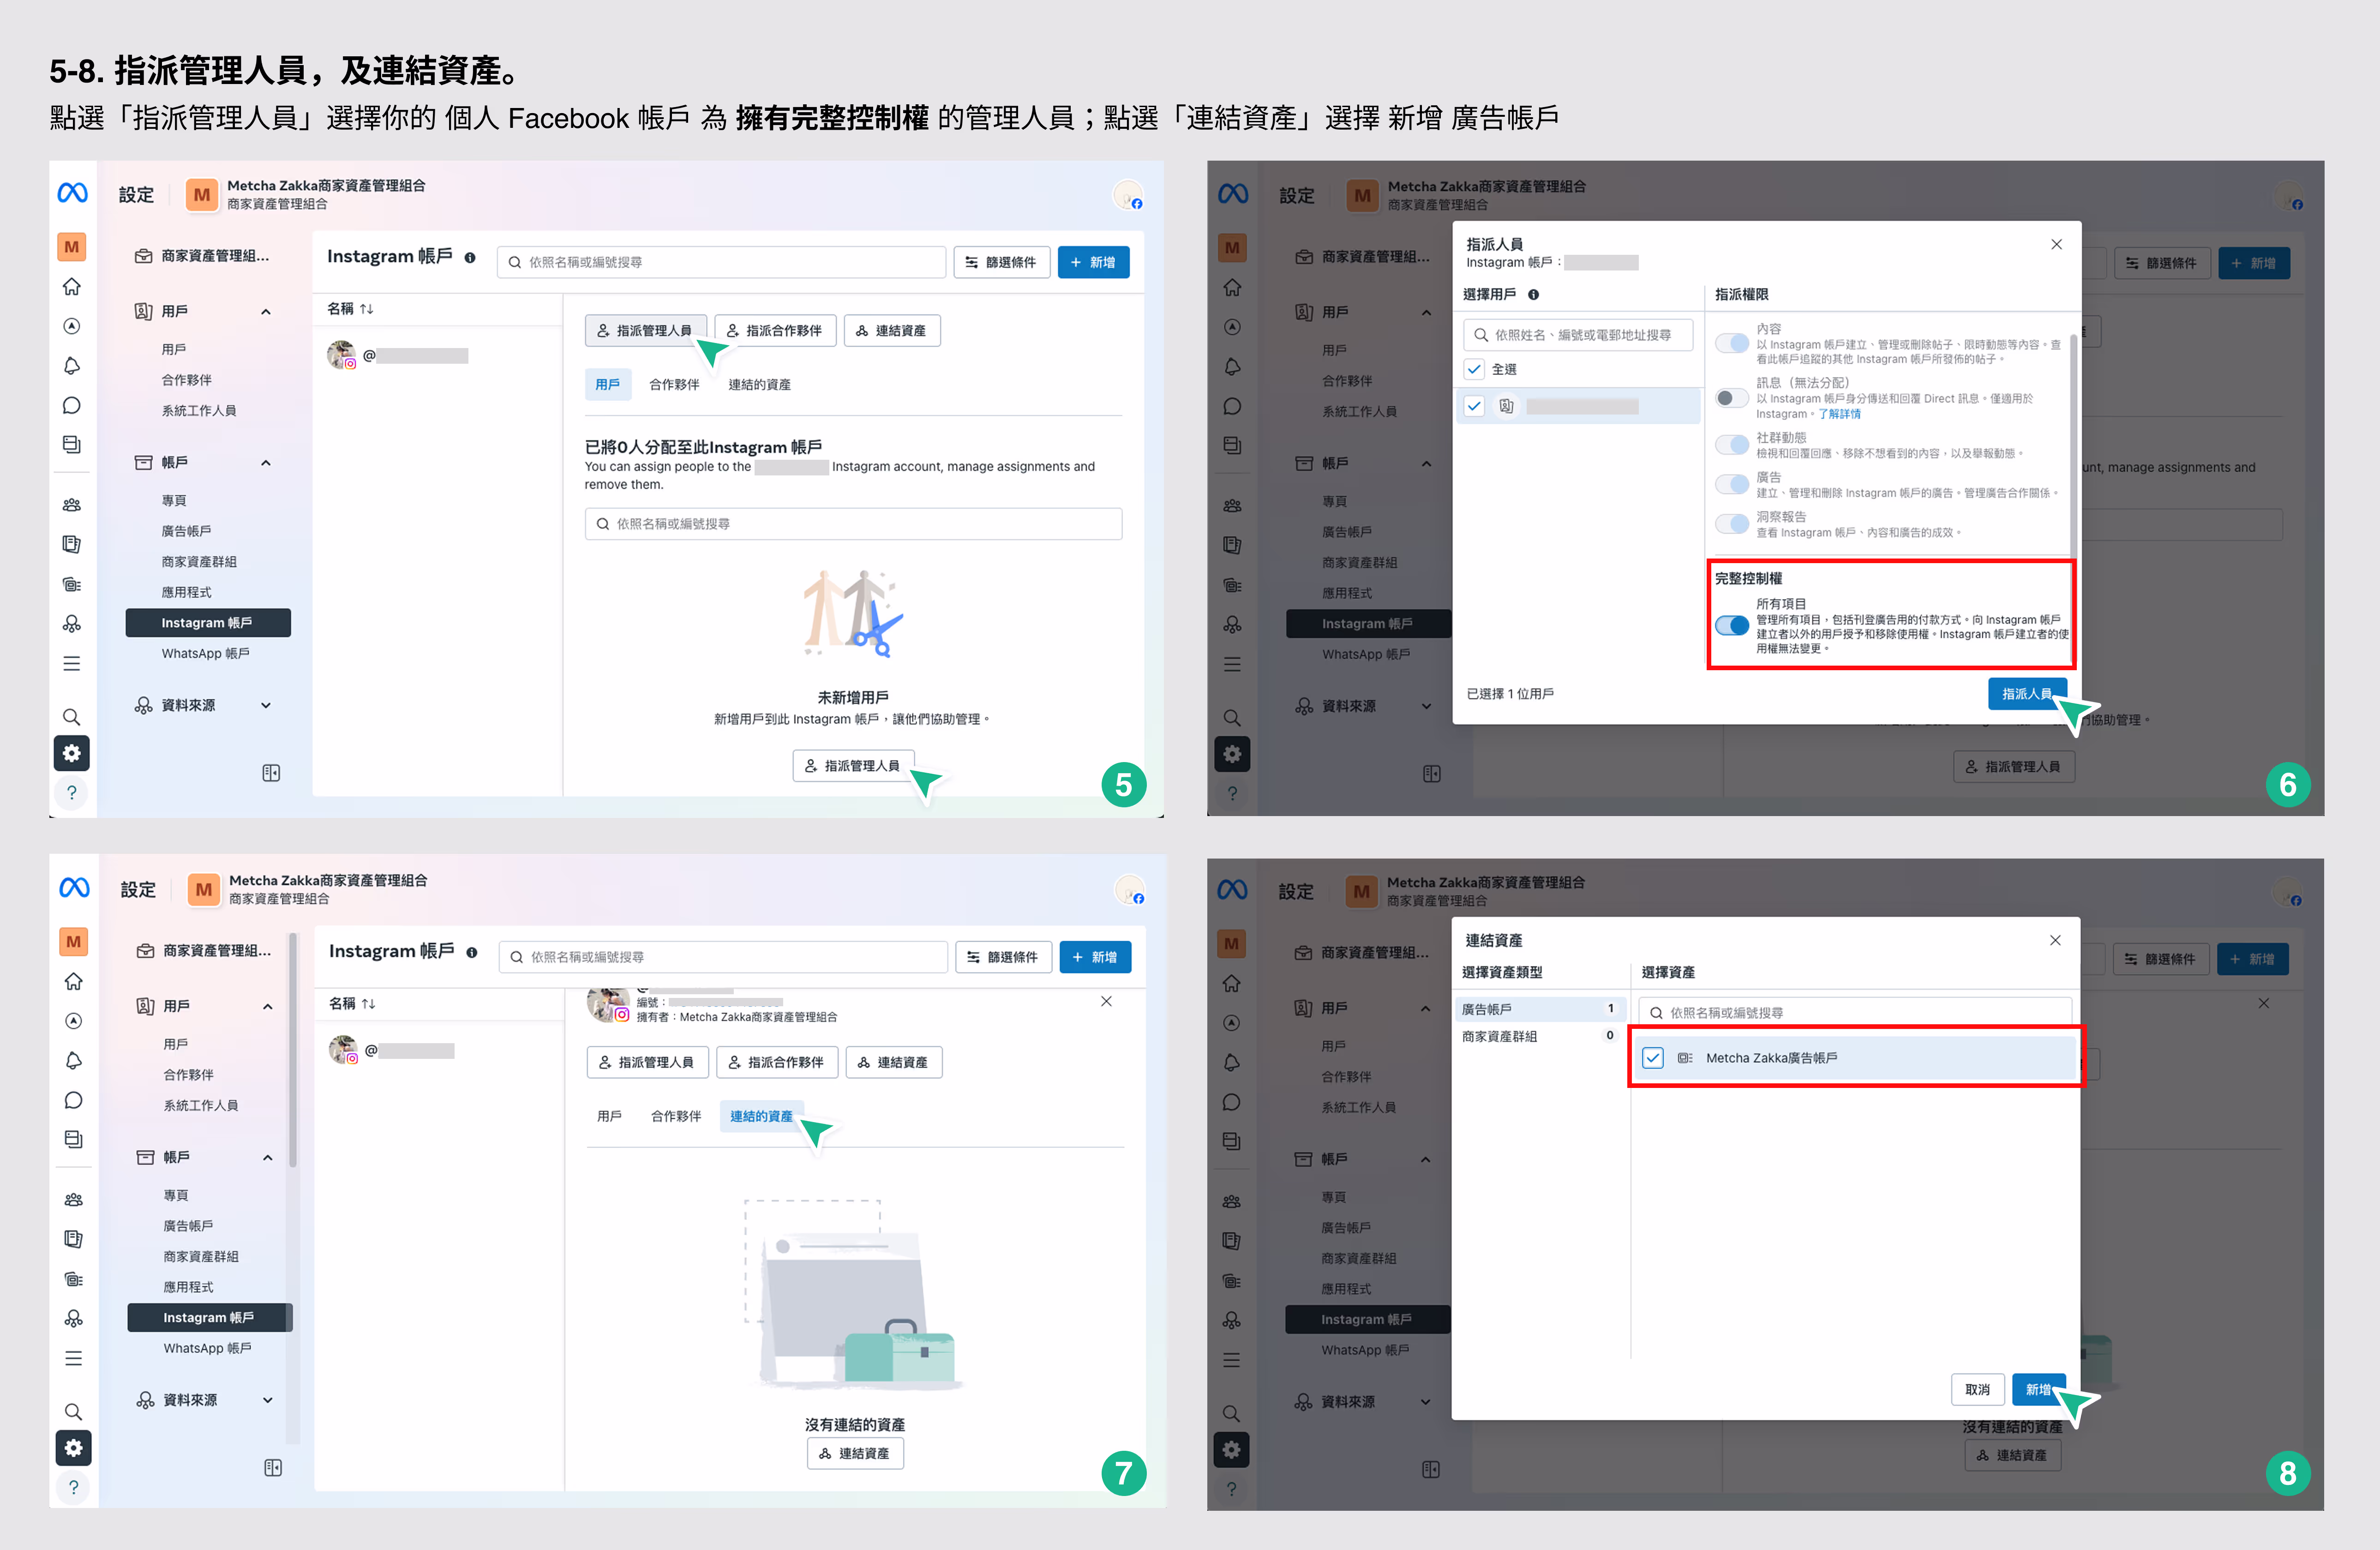Screen dimensions: 2380x1550
Task: Select Instagram 帳戶 in step 5 sidebar menu
Action: point(208,623)
